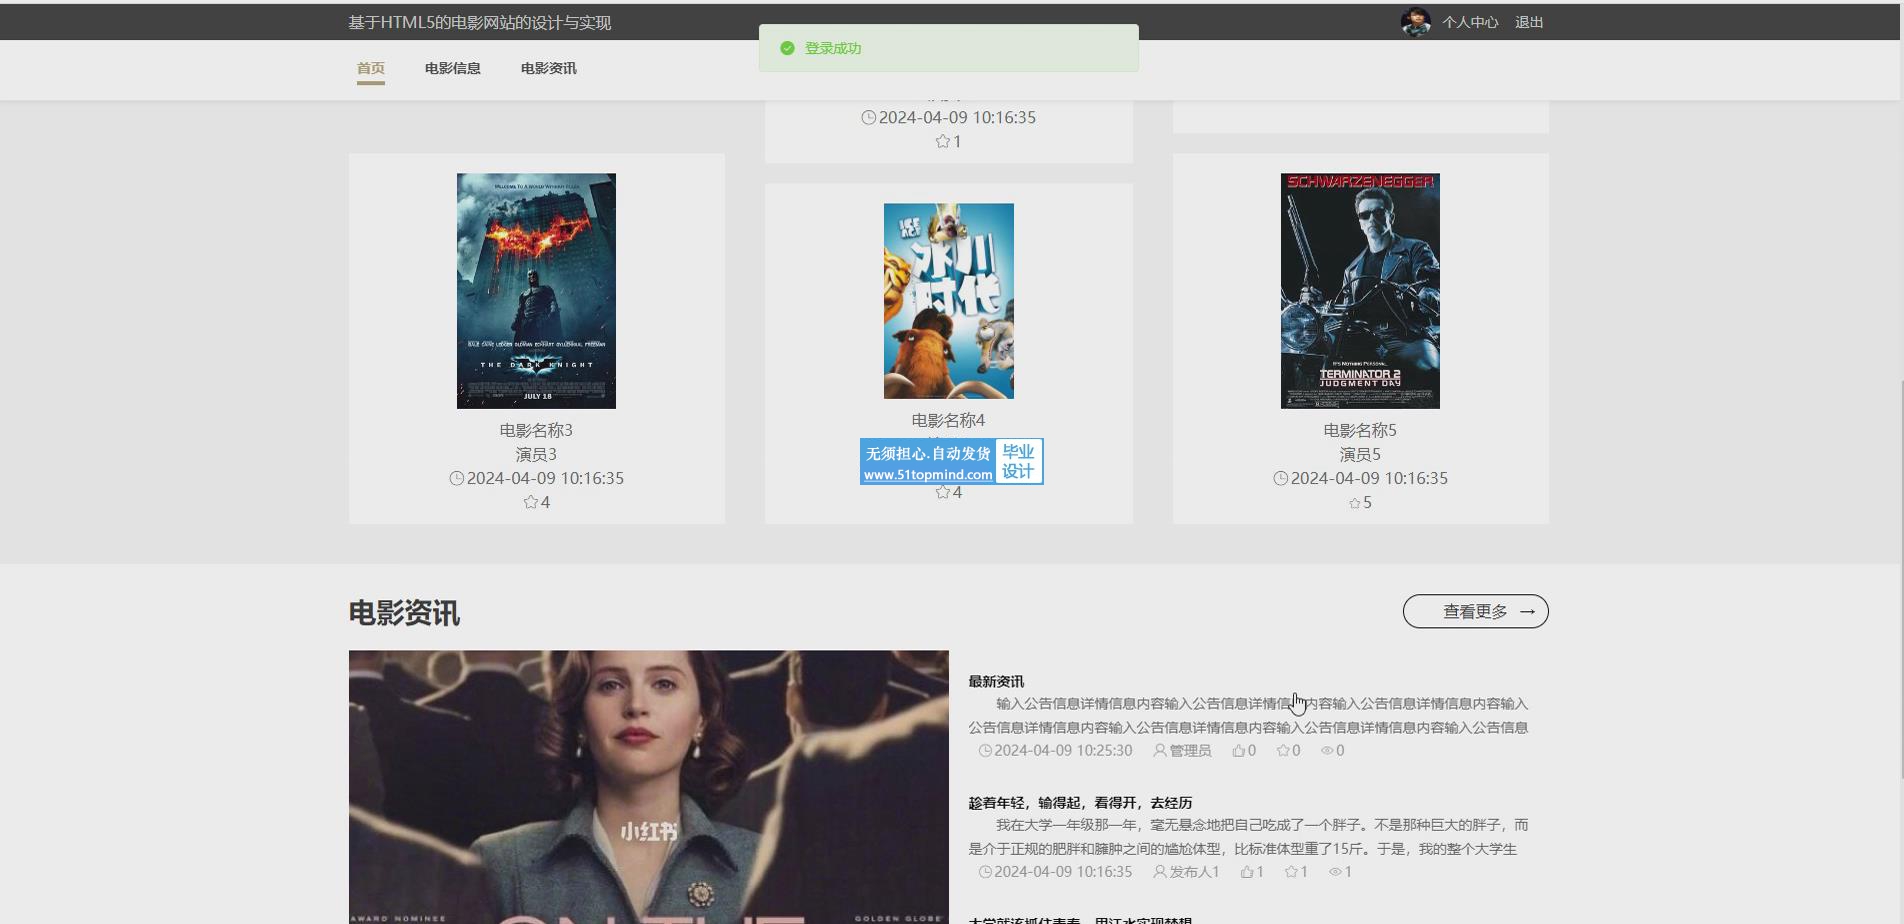Open news 趁着年轻，输得起，看得开，去经历
This screenshot has width=1904, height=924.
1080,803
